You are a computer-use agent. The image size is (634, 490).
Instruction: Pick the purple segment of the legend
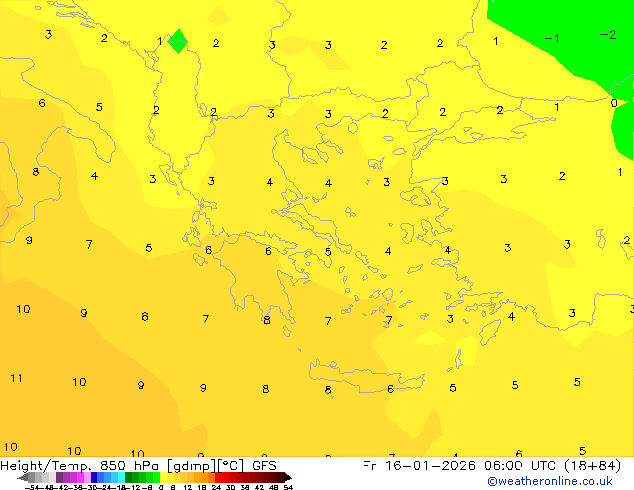[66, 477]
